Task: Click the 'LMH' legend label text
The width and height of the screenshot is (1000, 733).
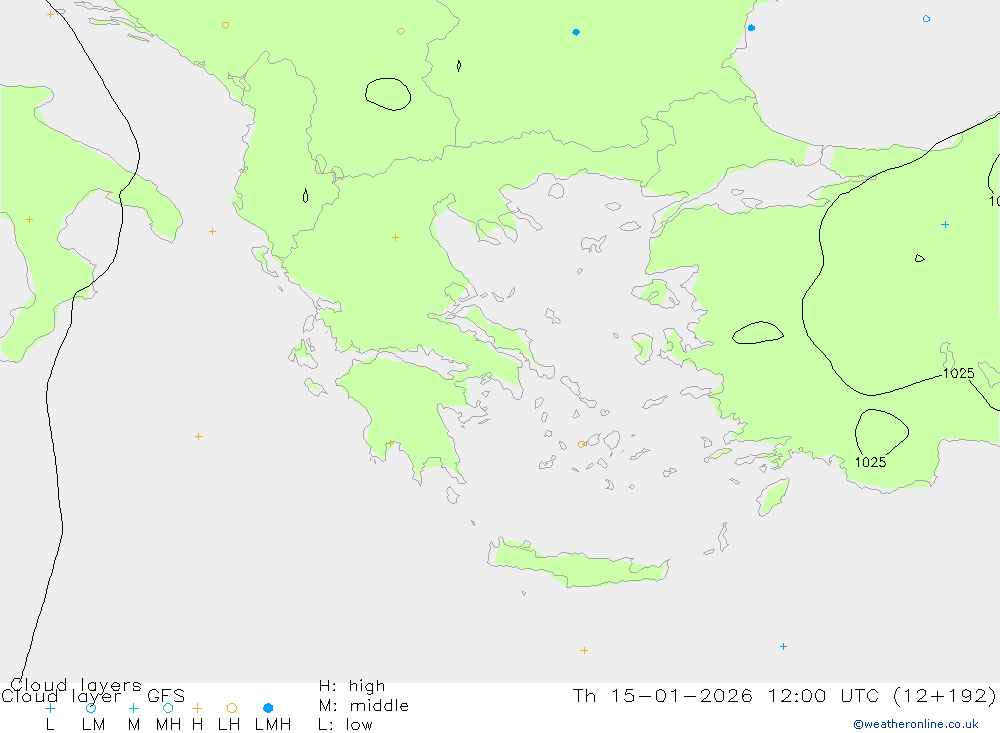Action: [273, 725]
